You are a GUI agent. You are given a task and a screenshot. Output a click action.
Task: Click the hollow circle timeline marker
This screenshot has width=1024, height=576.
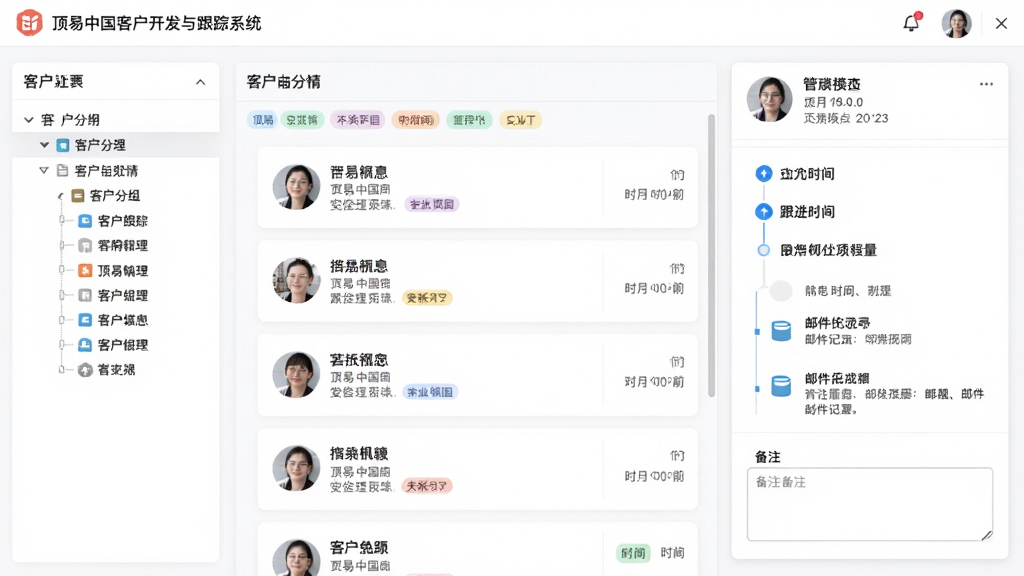[763, 250]
